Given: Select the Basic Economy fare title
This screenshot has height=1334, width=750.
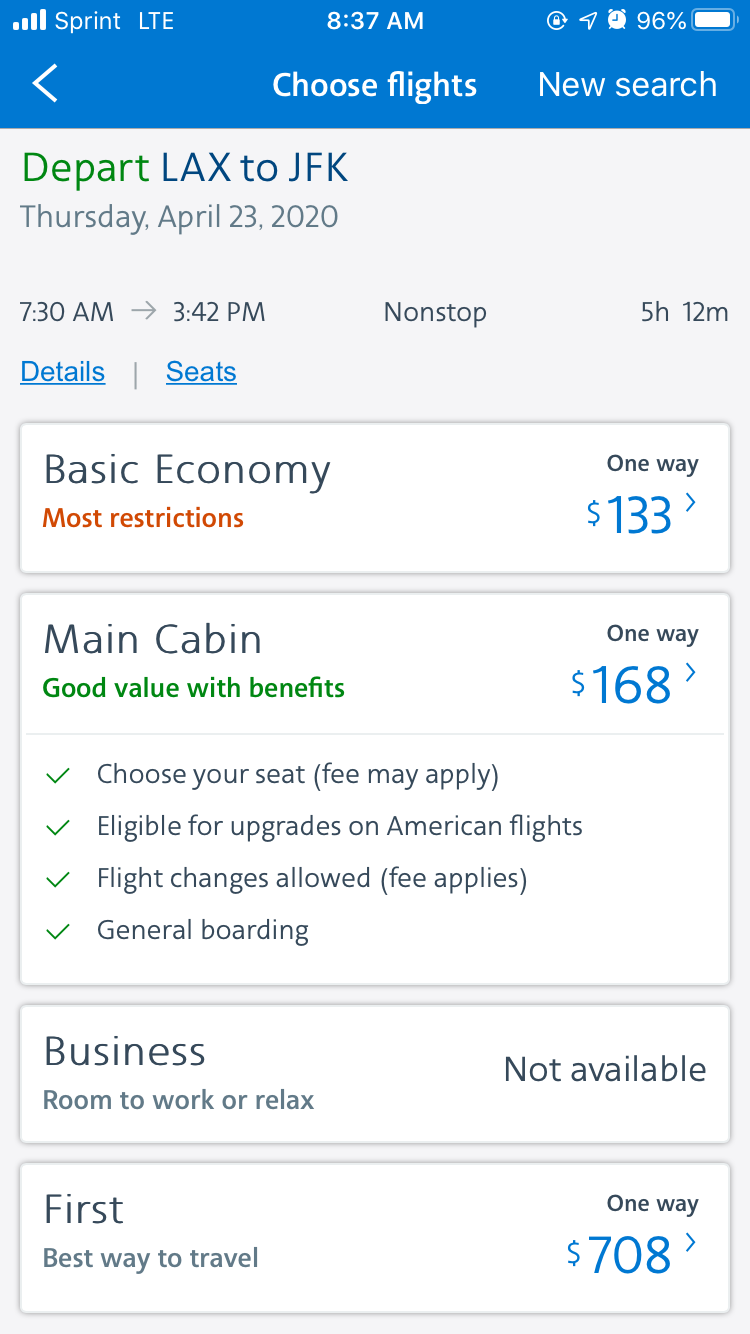Looking at the screenshot, I should (x=187, y=470).
